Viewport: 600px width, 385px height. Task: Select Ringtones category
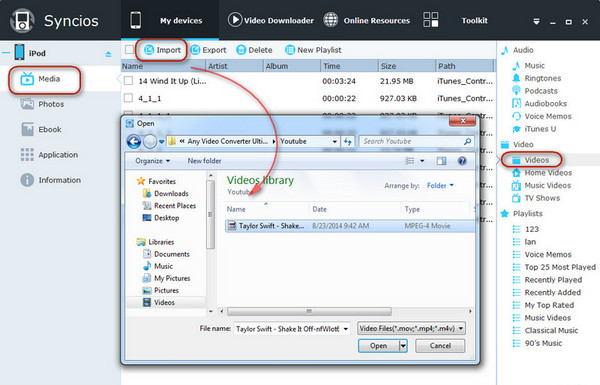(x=536, y=78)
